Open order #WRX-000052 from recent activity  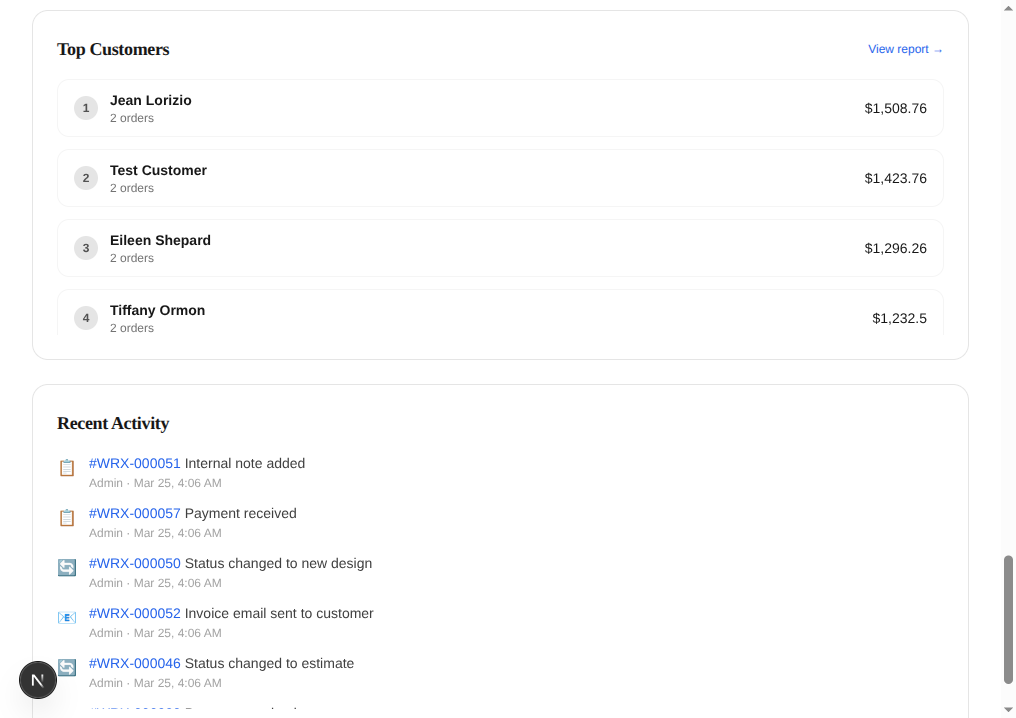(134, 613)
